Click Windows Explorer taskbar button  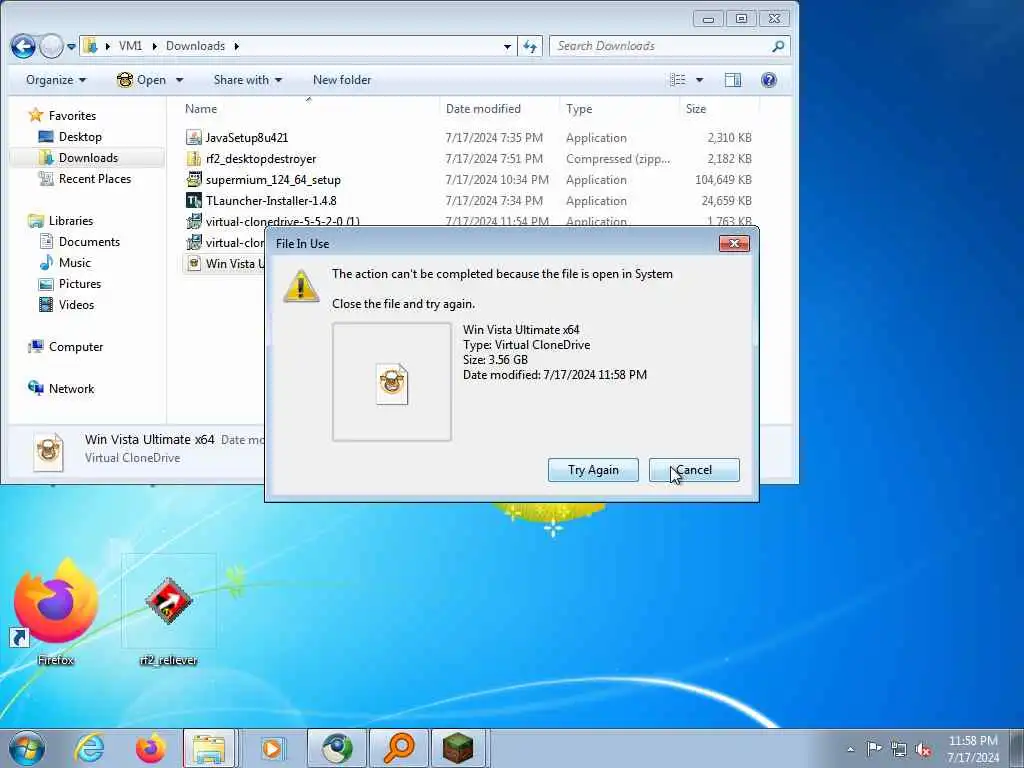(209, 748)
